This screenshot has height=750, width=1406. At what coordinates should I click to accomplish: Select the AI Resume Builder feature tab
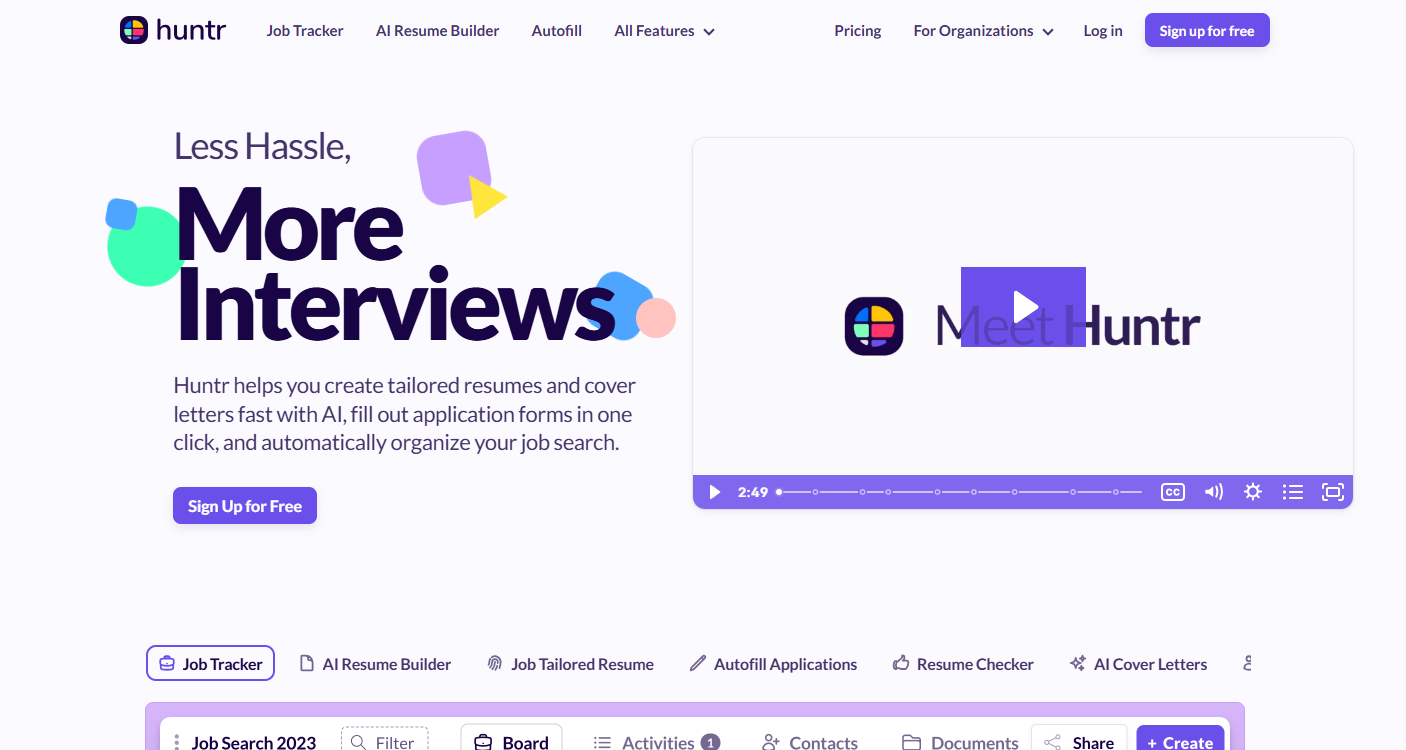(x=376, y=664)
